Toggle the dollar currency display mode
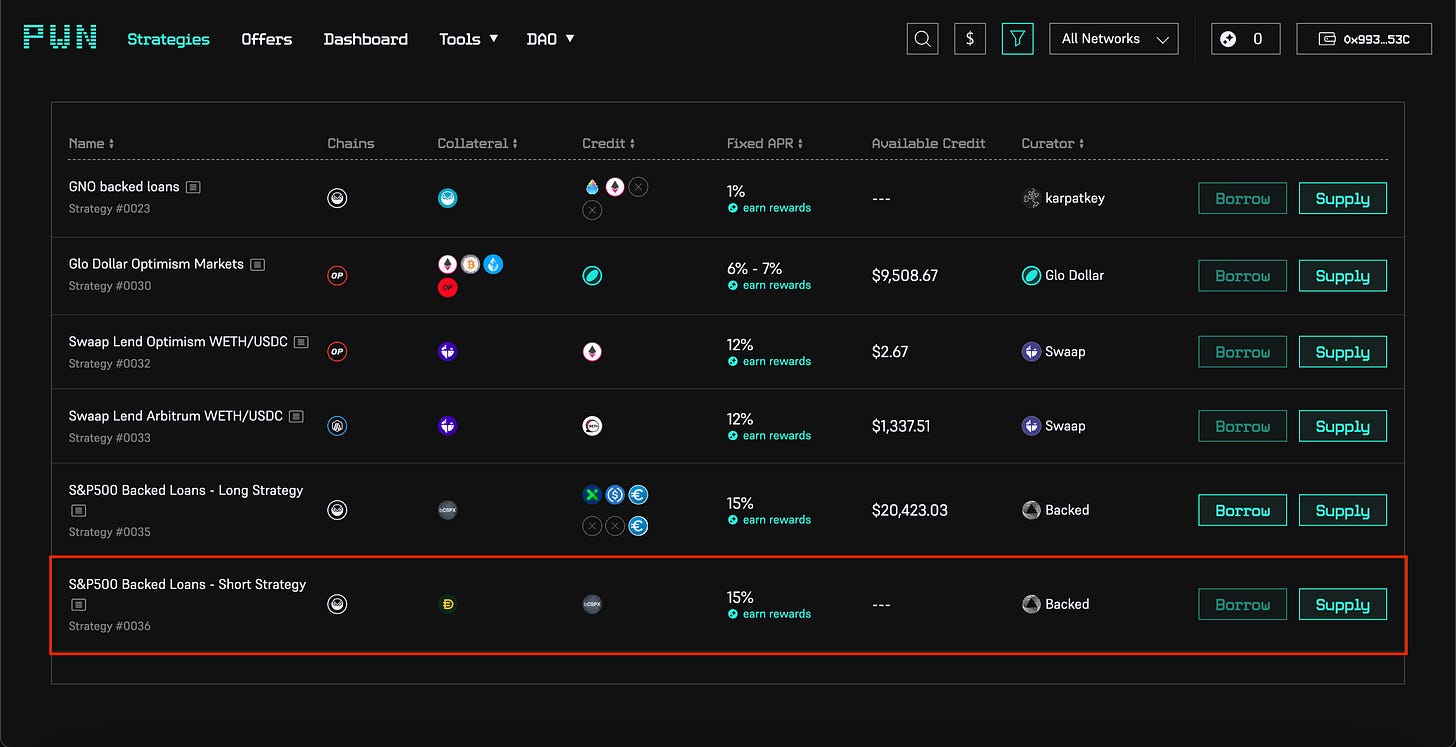The height and width of the screenshot is (747, 1456). (x=969, y=38)
